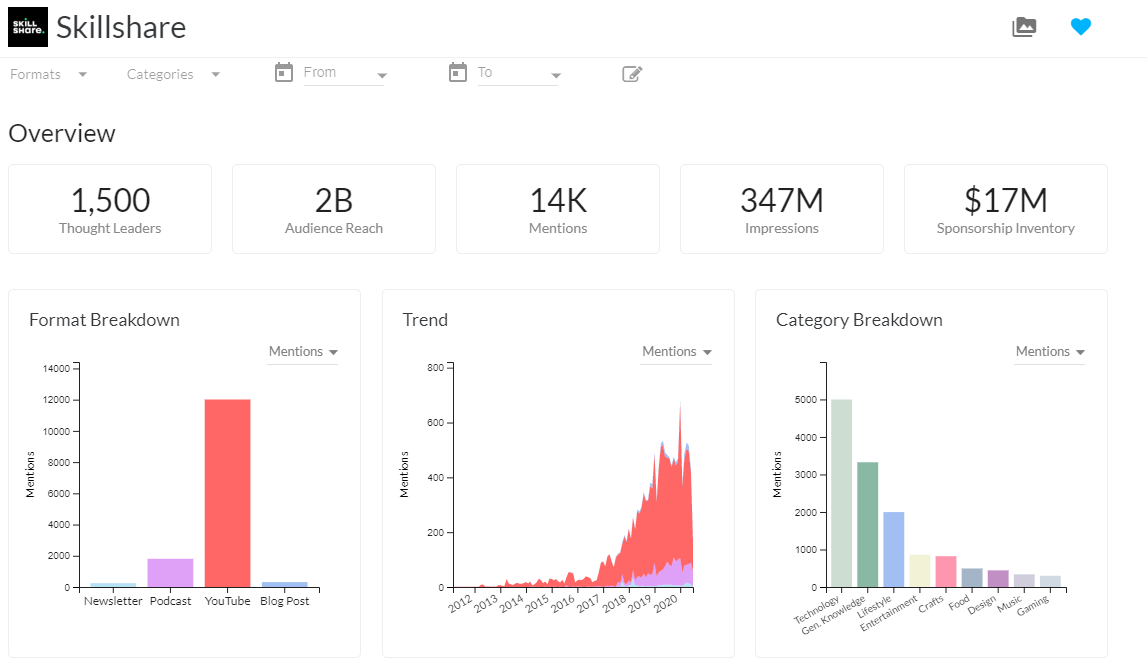Click the Blog Post bar in chart
Image resolution: width=1147 pixels, height=667 pixels.
point(285,584)
